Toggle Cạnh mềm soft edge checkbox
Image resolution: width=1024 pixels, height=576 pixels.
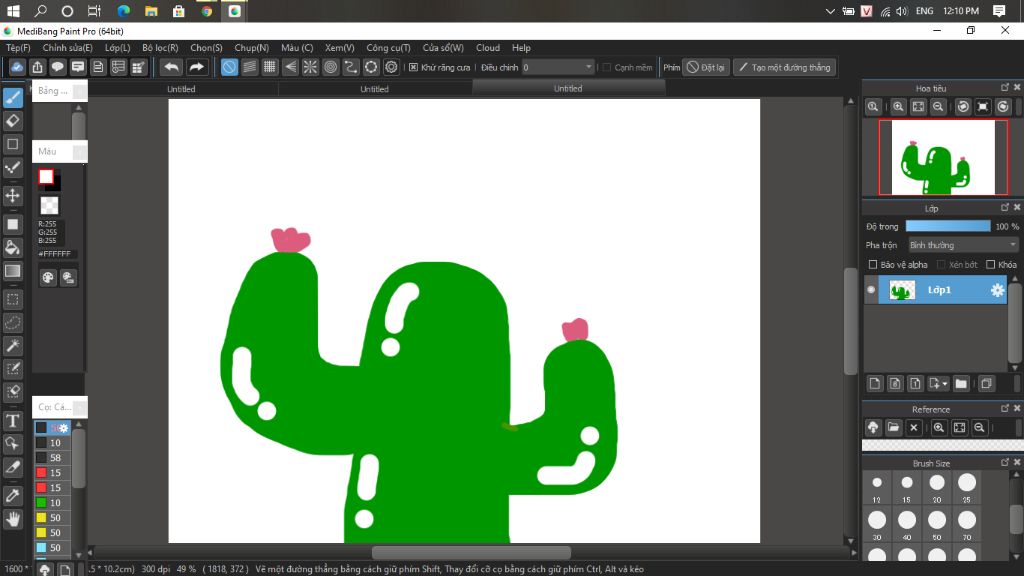pyautogui.click(x=607, y=67)
